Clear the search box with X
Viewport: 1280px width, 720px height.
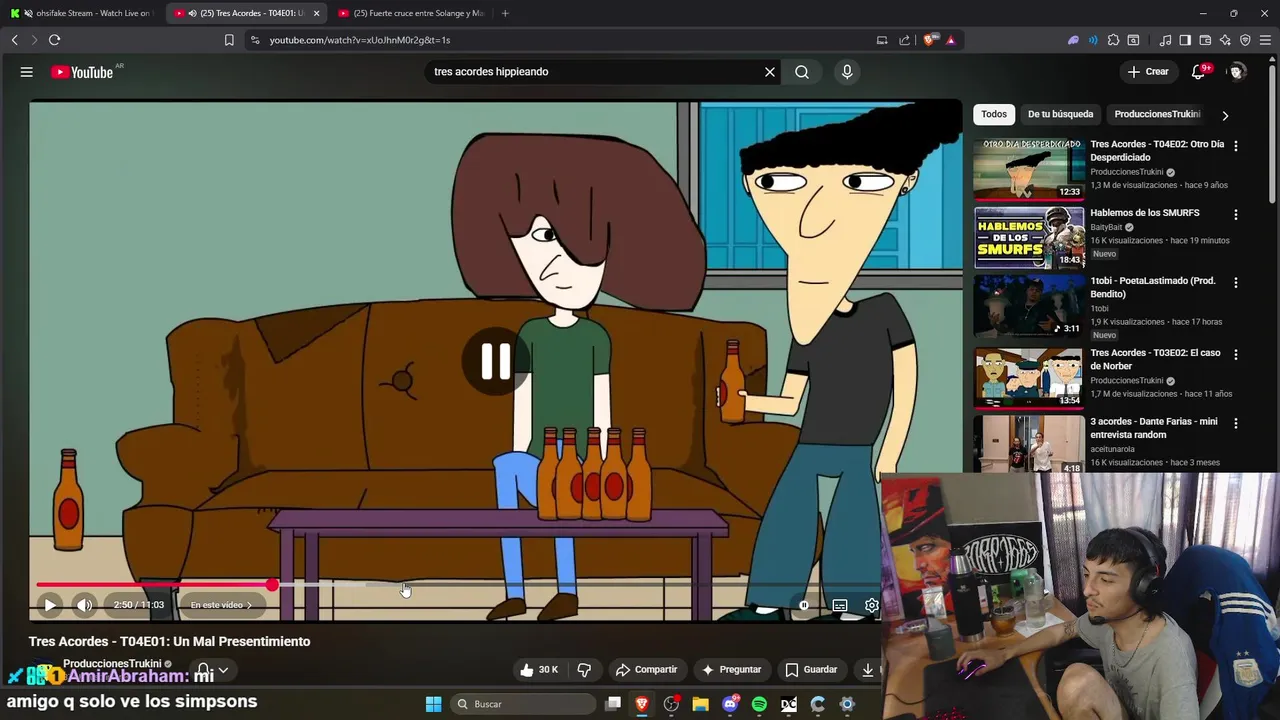[770, 72]
